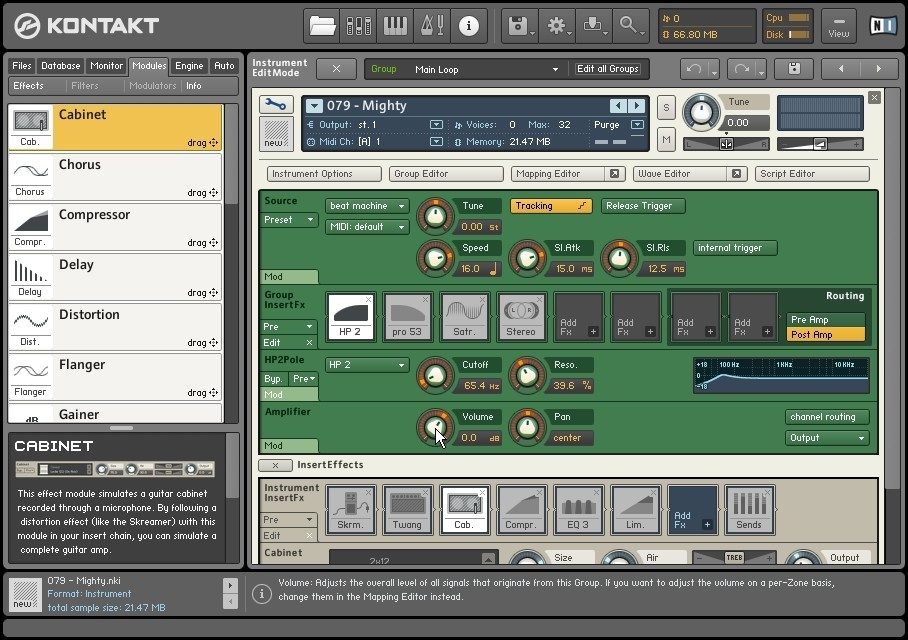Screen dimensions: 908x640
Task: Click the filter Cutoff knob
Action: click(x=435, y=375)
